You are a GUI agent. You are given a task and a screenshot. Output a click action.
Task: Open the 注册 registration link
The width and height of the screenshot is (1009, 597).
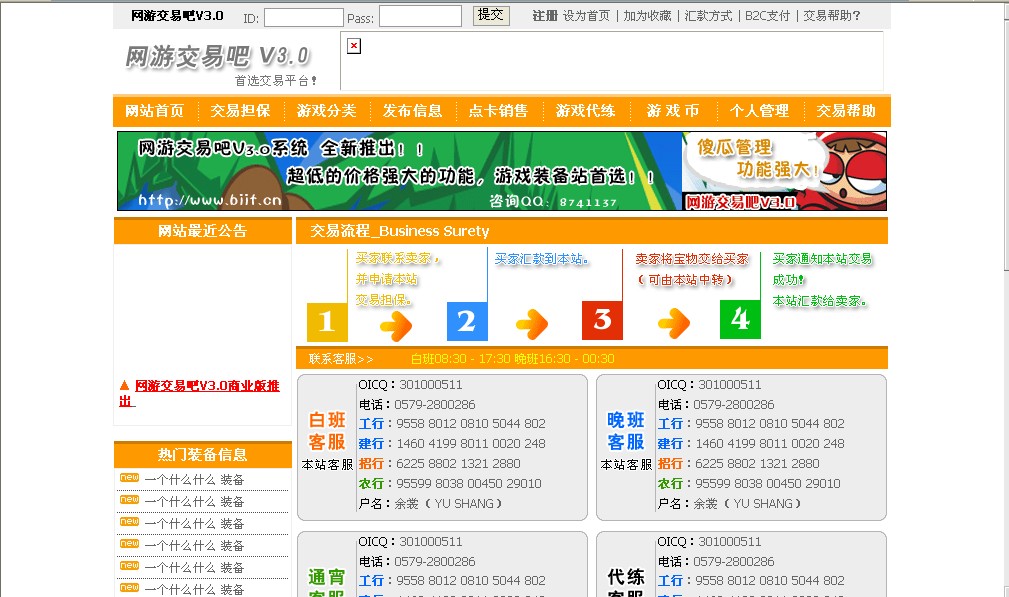[544, 15]
